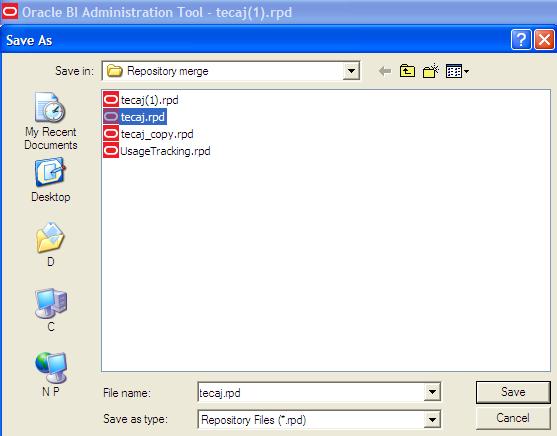557x436 pixels.
Task: Open the N P network shortcut
Action: coord(51,374)
